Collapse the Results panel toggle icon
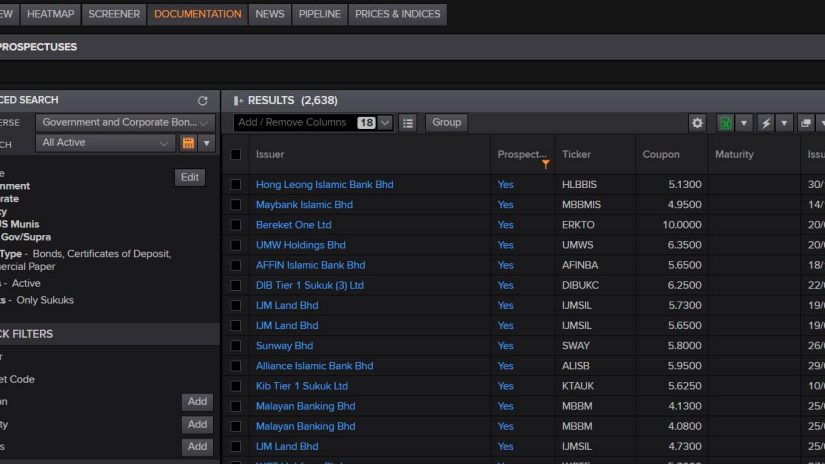825x464 pixels. coord(238,100)
